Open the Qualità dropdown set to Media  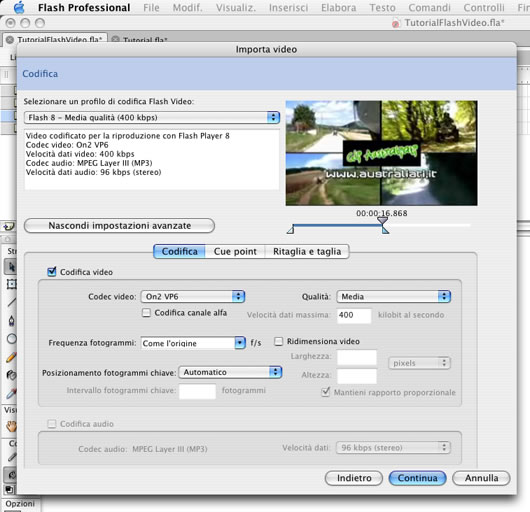coord(394,296)
